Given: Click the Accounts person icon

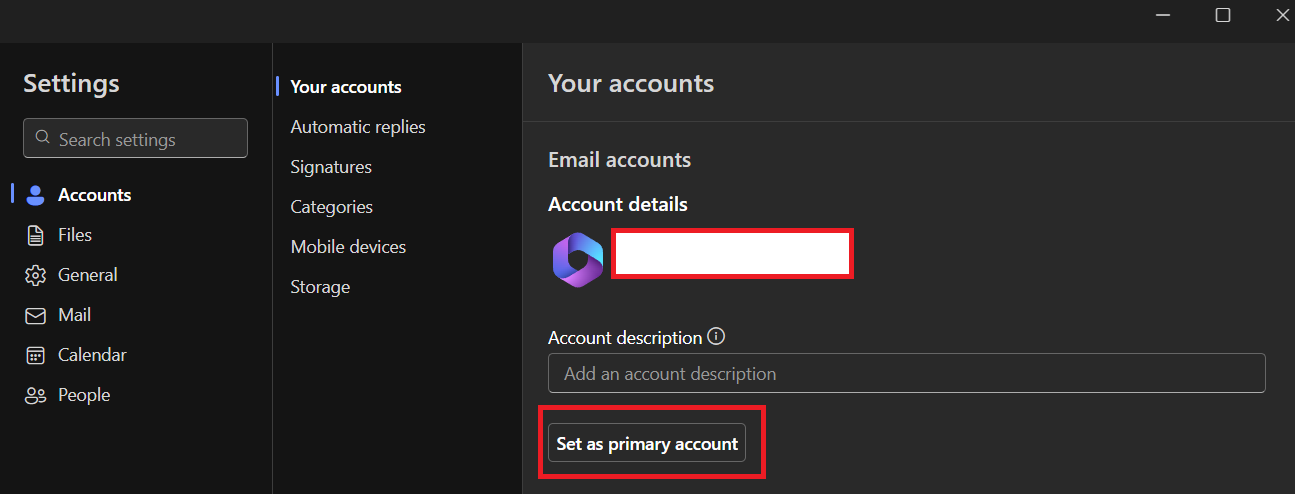Looking at the screenshot, I should [x=36, y=195].
